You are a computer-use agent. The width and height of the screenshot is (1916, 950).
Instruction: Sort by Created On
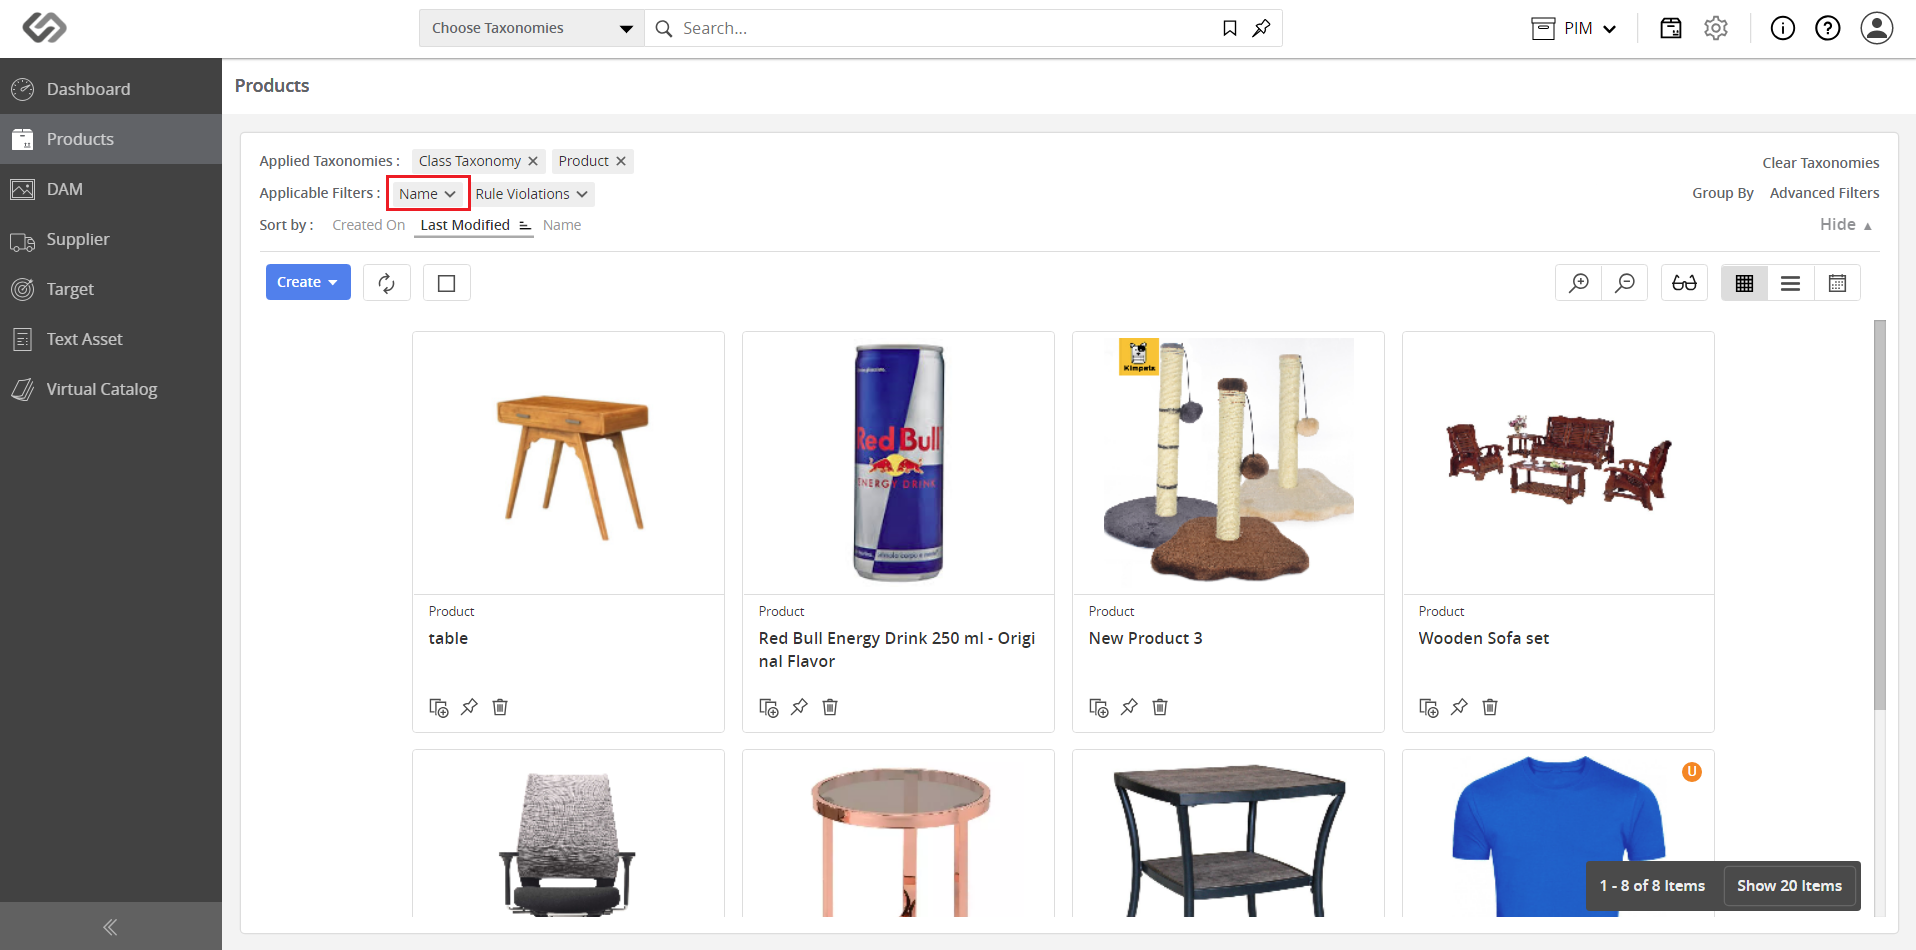369,225
